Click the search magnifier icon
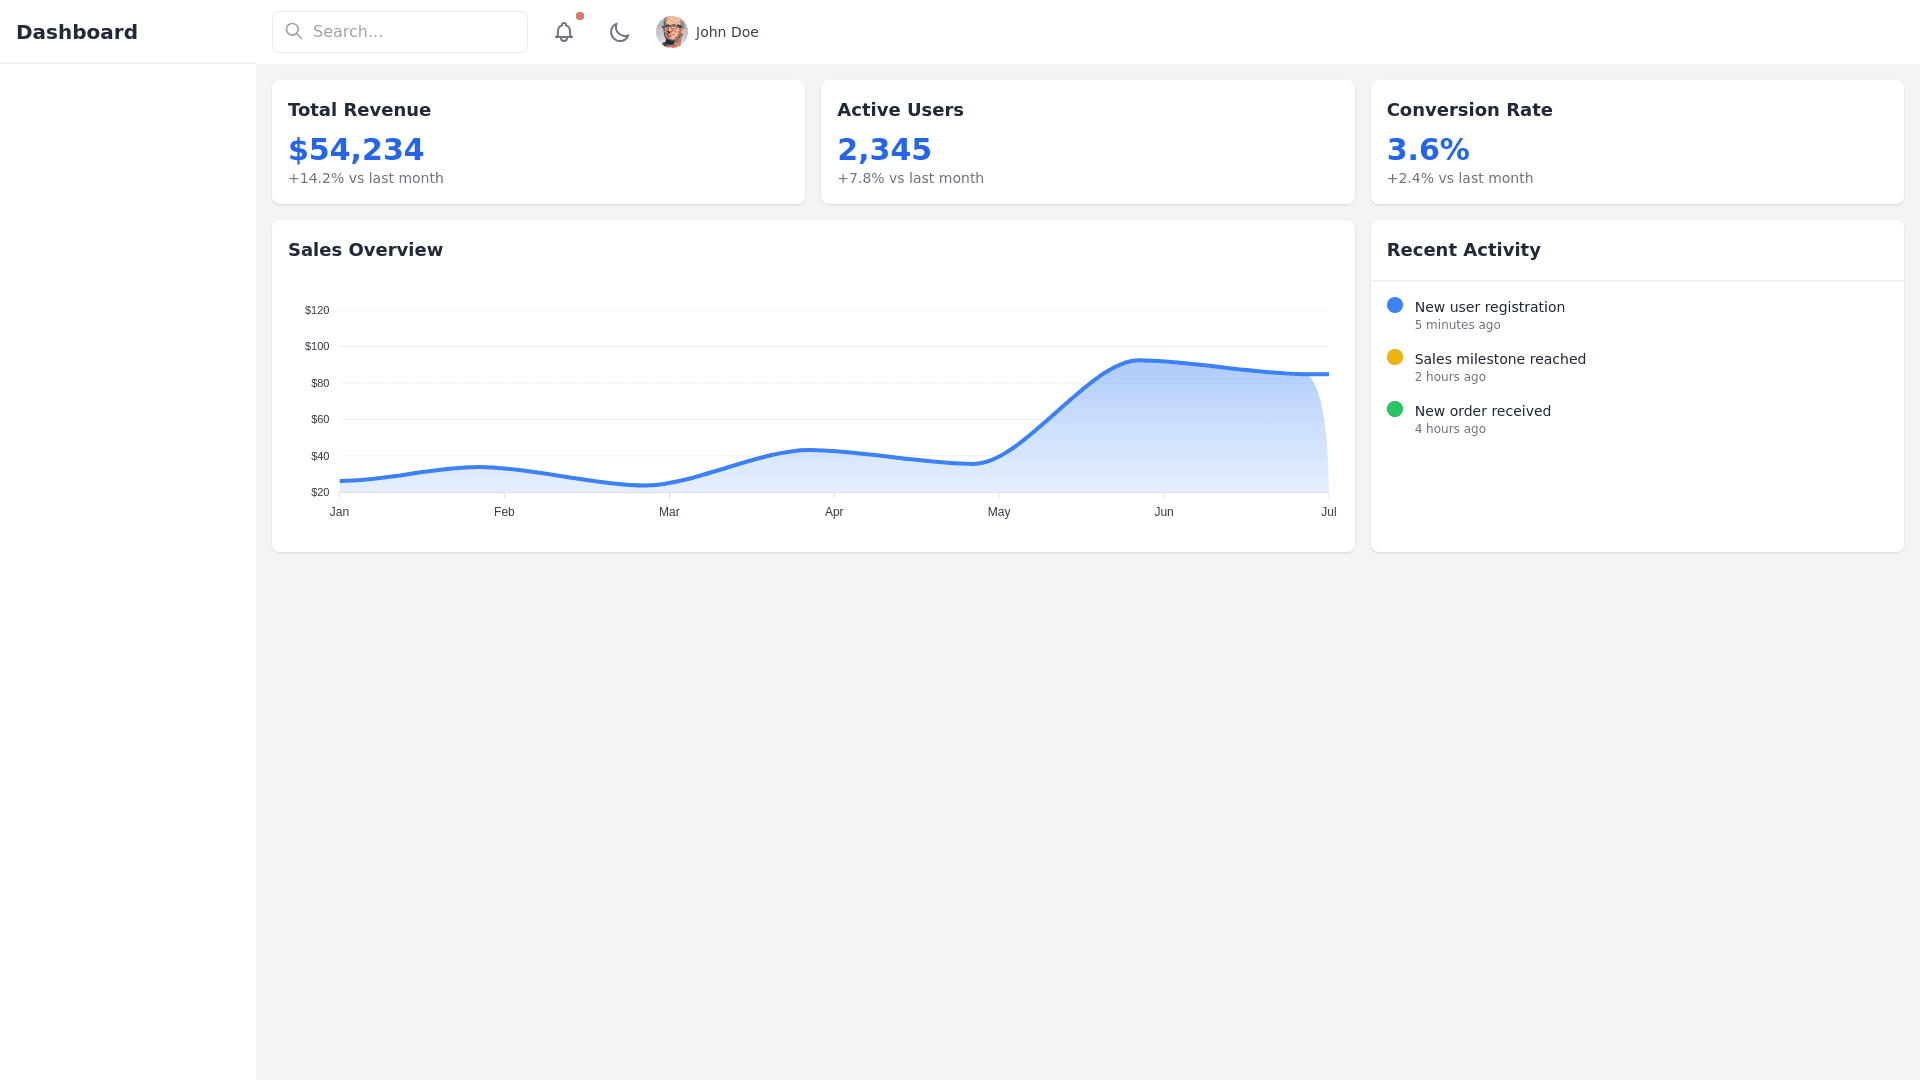Viewport: 1920px width, 1080px height. click(x=294, y=31)
